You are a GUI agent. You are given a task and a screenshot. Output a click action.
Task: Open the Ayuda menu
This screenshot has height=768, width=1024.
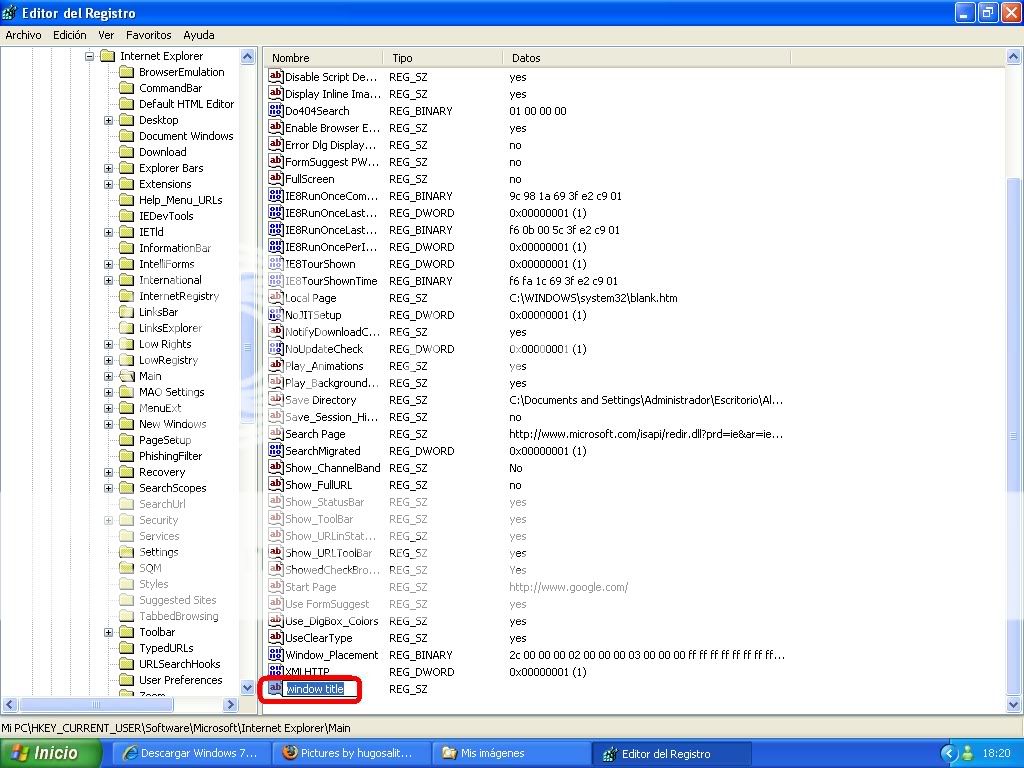click(x=199, y=35)
